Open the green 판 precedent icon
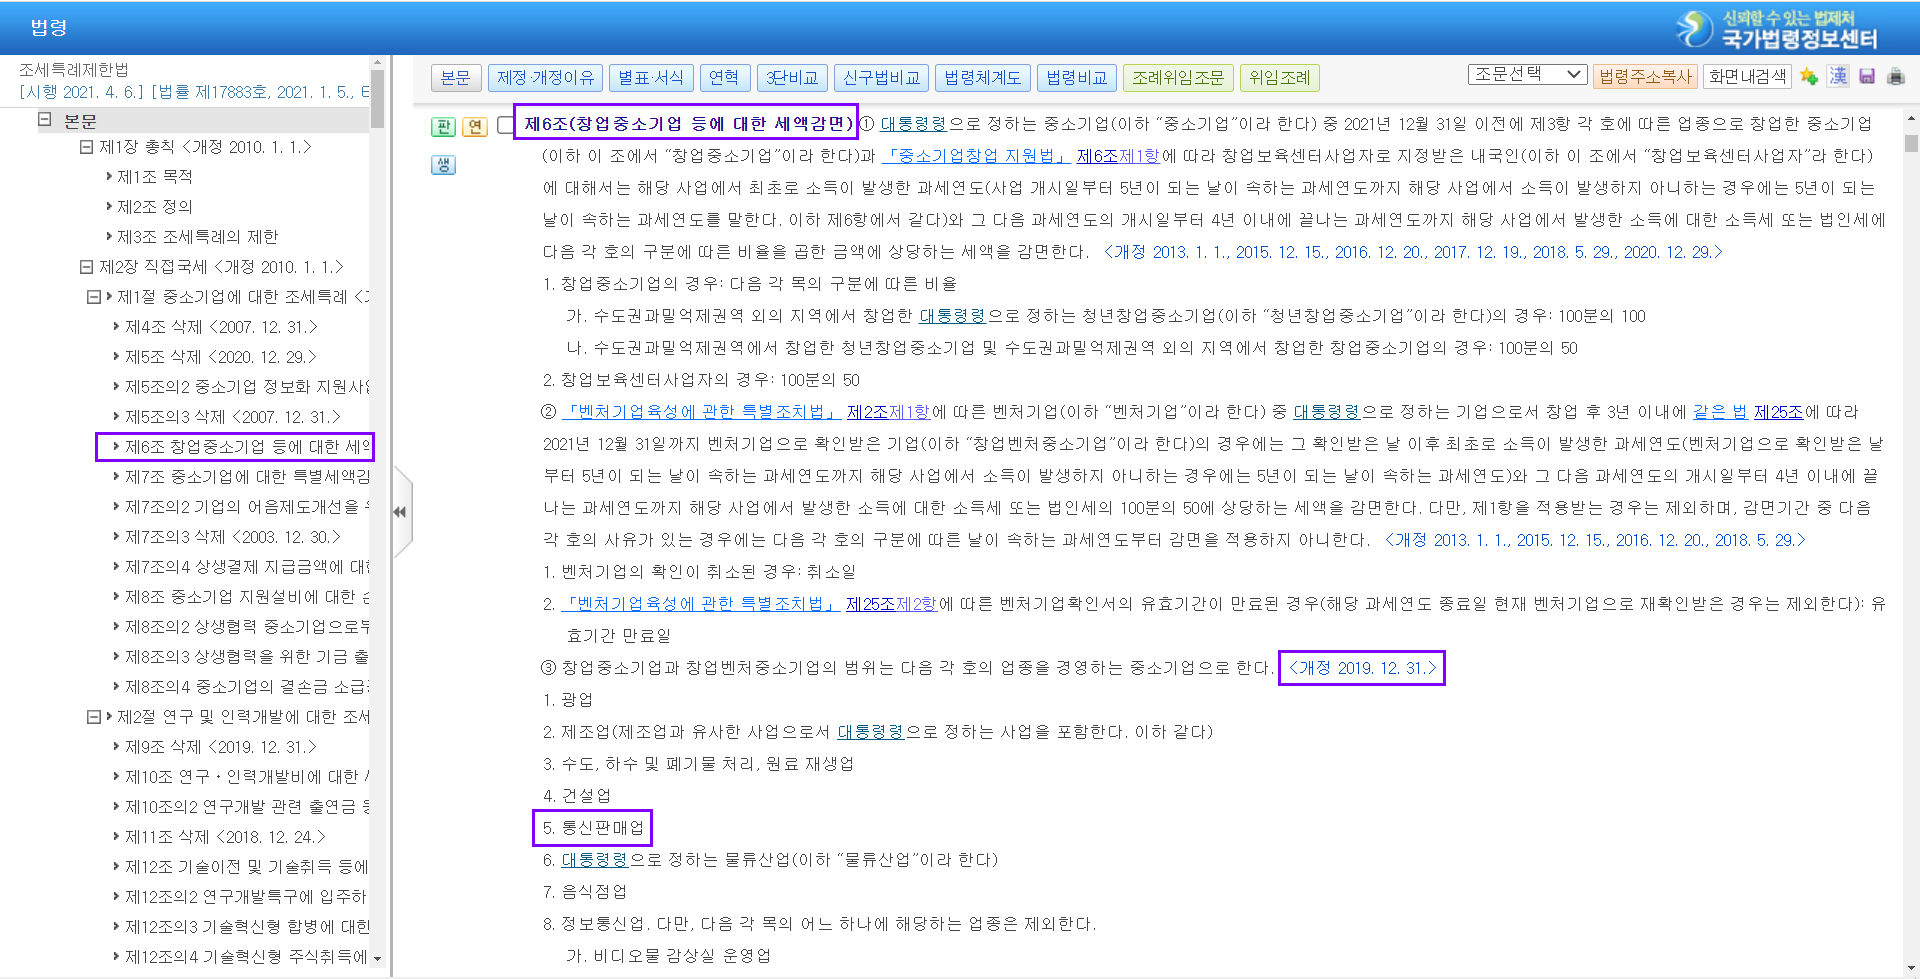Viewport: 1920px width, 979px height. [443, 126]
